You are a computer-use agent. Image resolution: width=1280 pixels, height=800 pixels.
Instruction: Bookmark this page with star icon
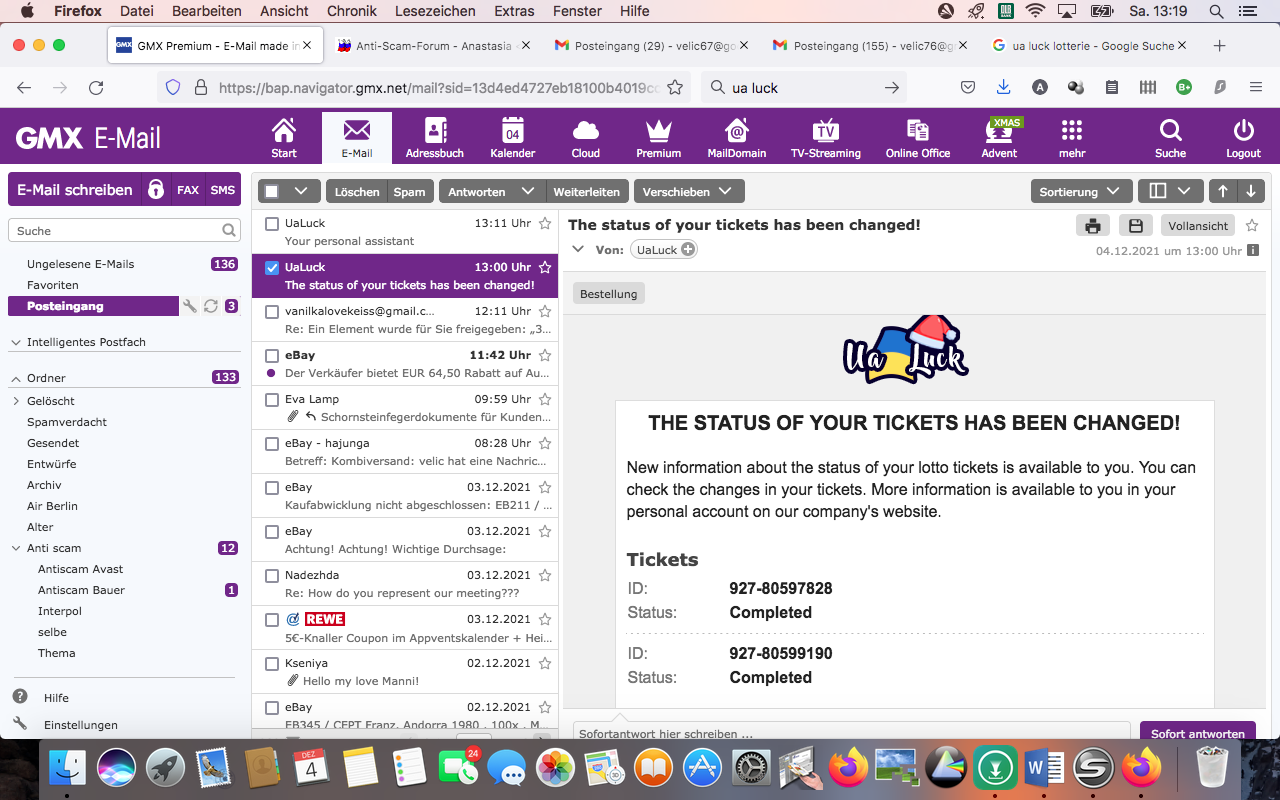[675, 87]
